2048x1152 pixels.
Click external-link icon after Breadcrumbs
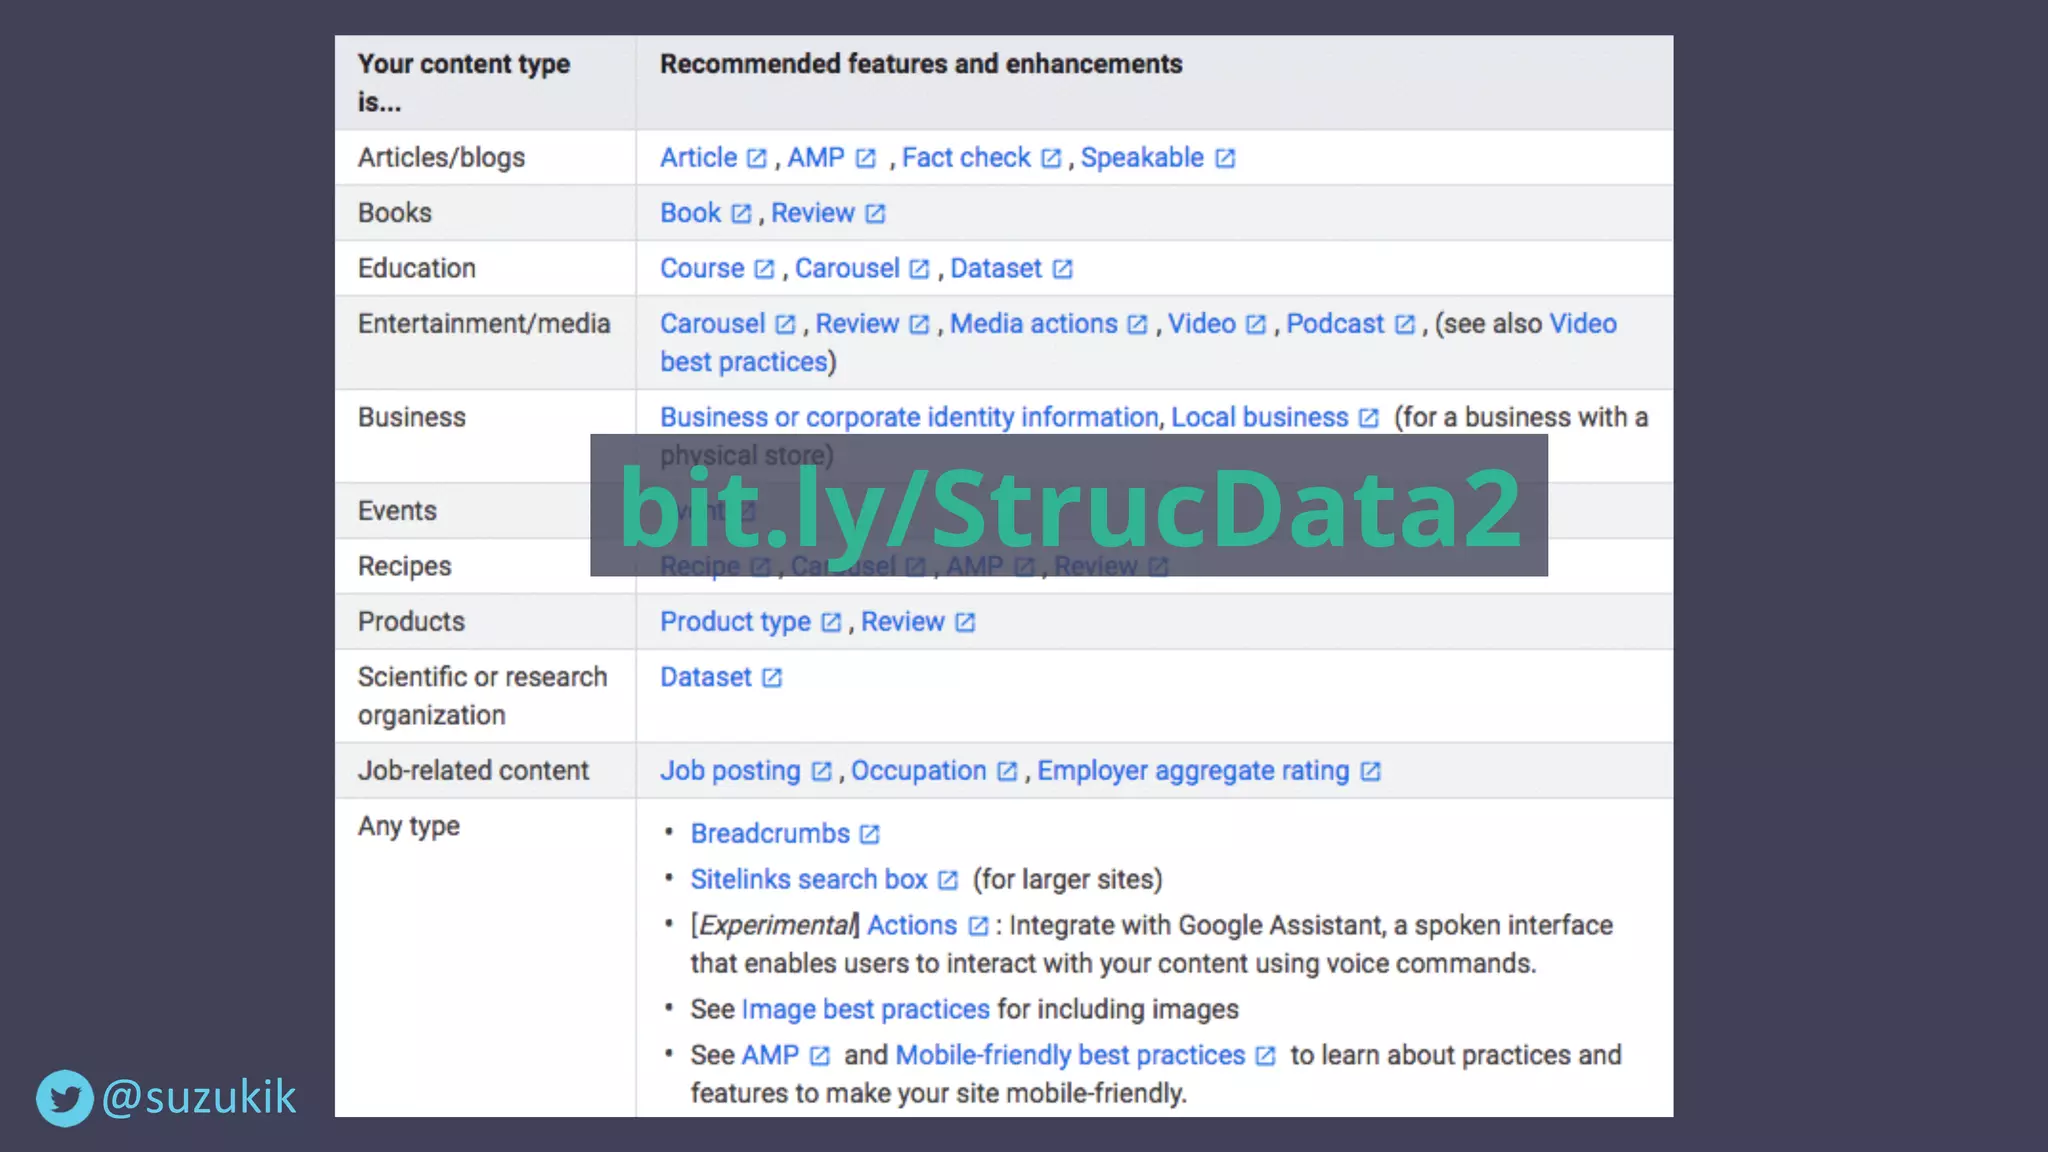coord(870,834)
